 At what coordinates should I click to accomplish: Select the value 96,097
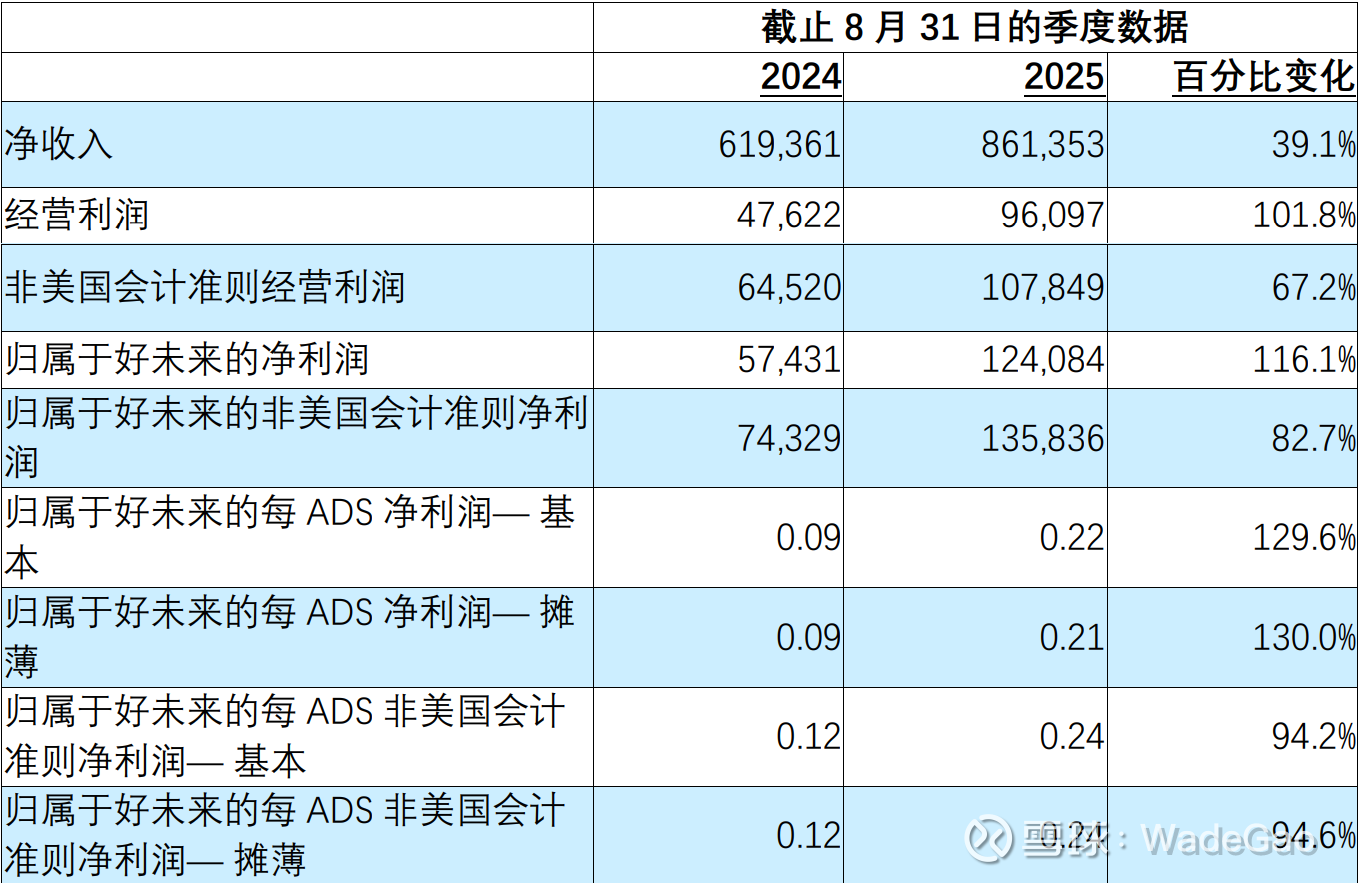pyautogui.click(x=1052, y=215)
